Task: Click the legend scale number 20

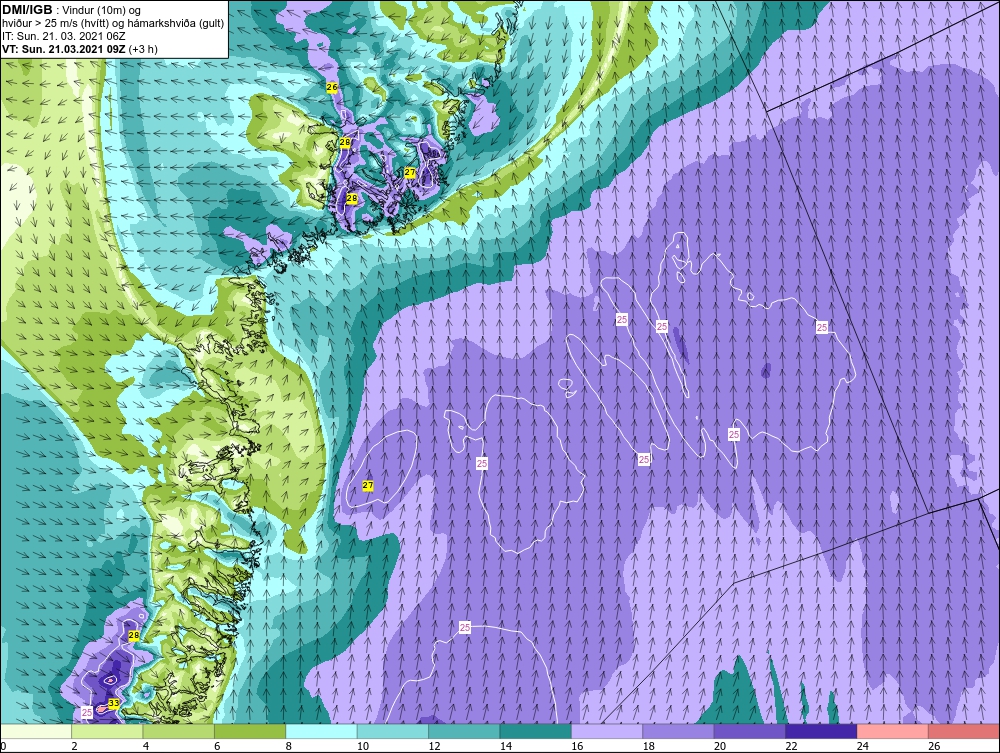Action: pos(720,746)
